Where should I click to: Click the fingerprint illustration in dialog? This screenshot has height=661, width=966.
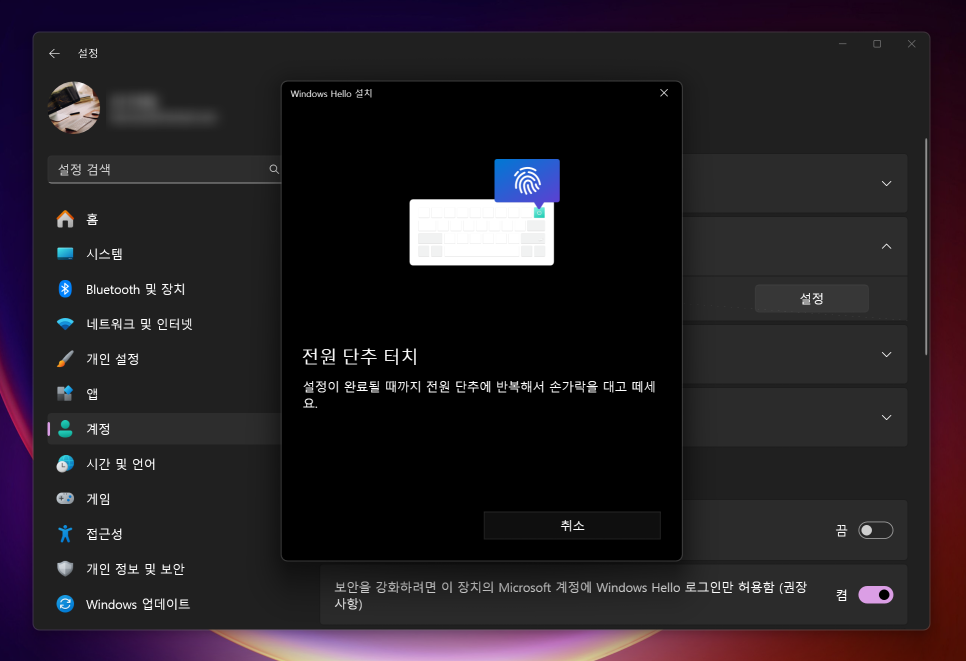click(x=527, y=181)
